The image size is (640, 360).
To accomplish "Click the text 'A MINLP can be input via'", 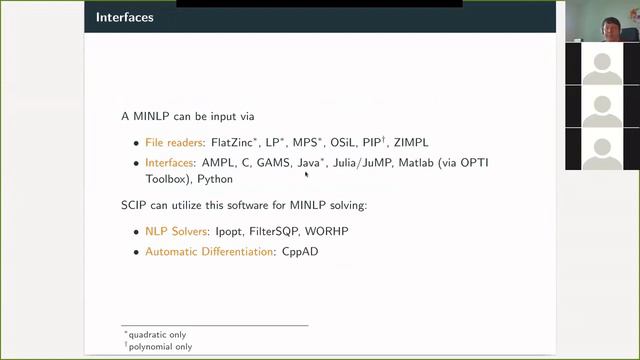I will tap(188, 116).
